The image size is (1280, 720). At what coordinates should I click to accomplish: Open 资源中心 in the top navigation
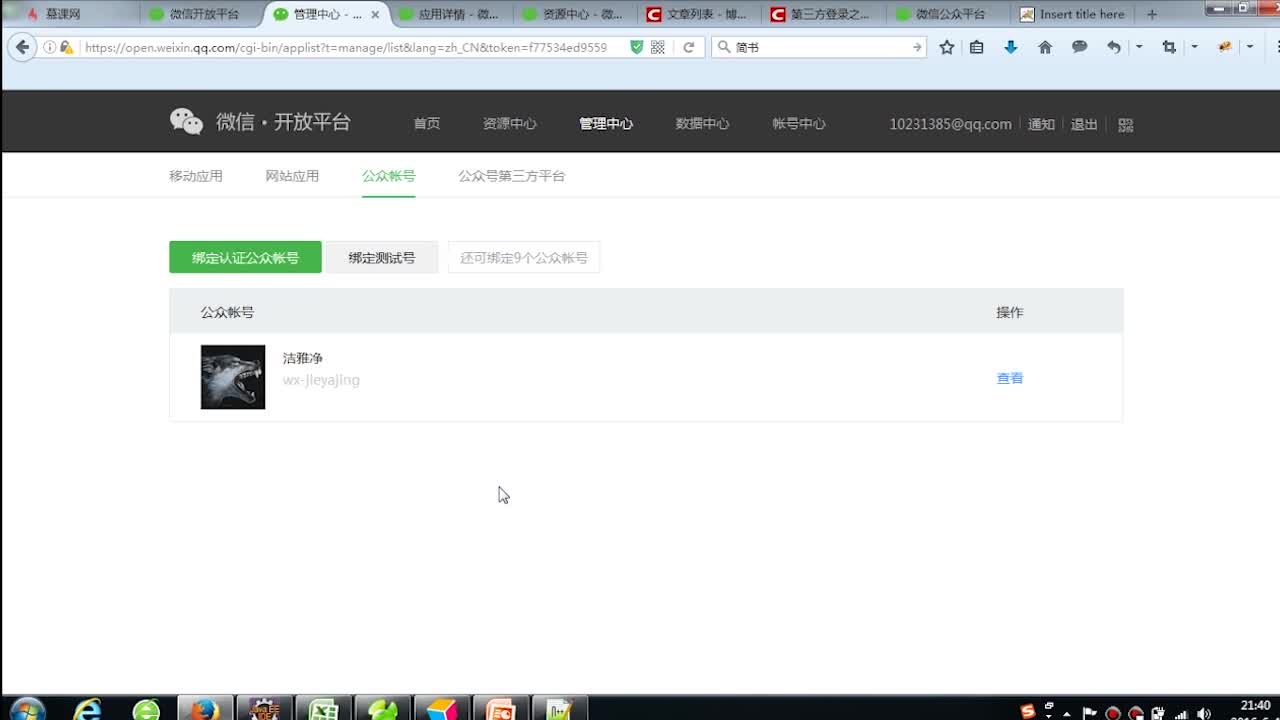[x=510, y=124]
